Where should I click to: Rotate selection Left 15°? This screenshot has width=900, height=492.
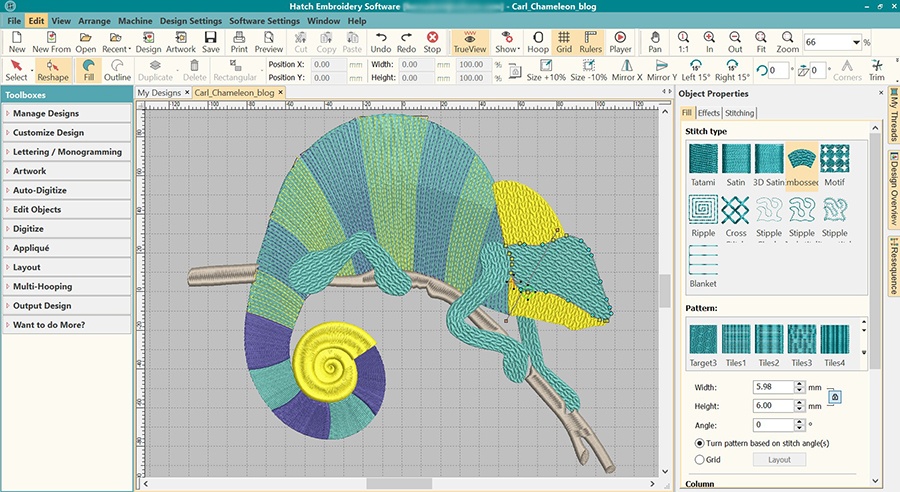click(695, 69)
